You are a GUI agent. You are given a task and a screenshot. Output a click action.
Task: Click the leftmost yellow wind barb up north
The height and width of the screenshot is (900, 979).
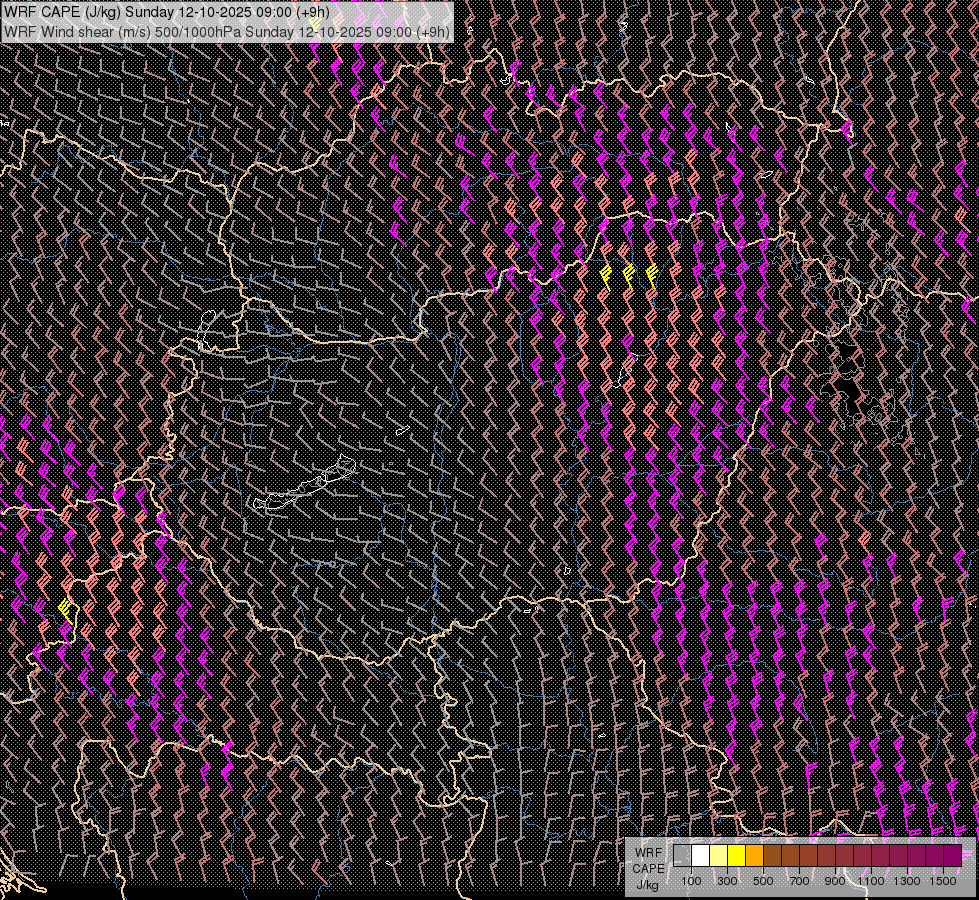(605, 273)
